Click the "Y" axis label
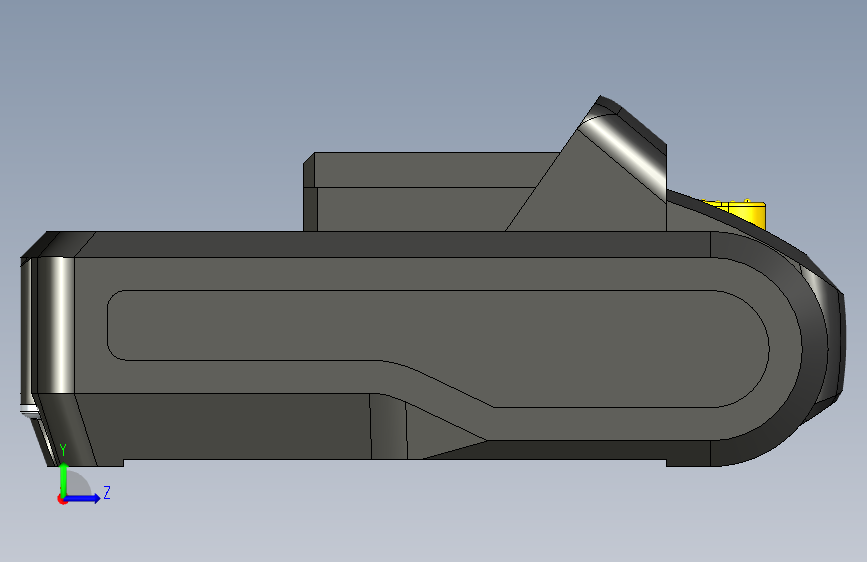 click(x=63, y=450)
